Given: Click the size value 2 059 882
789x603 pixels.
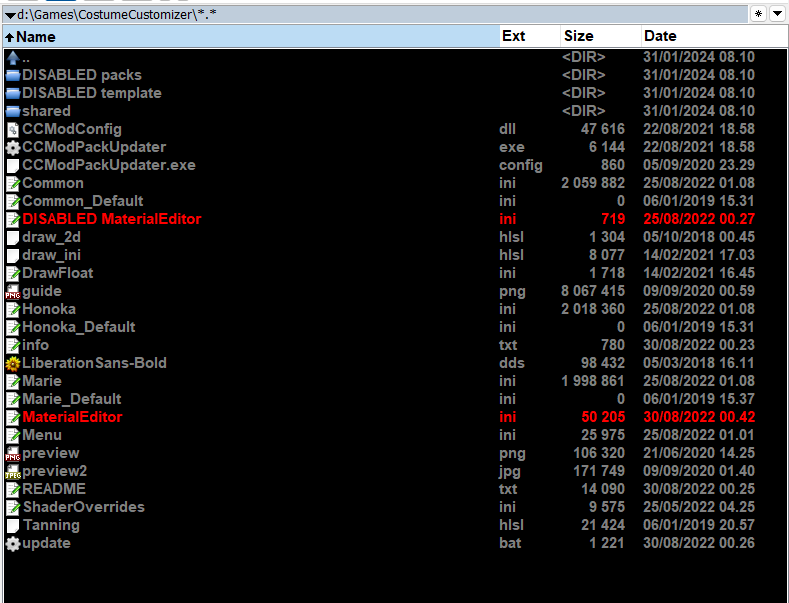Looking at the screenshot, I should [x=593, y=183].
